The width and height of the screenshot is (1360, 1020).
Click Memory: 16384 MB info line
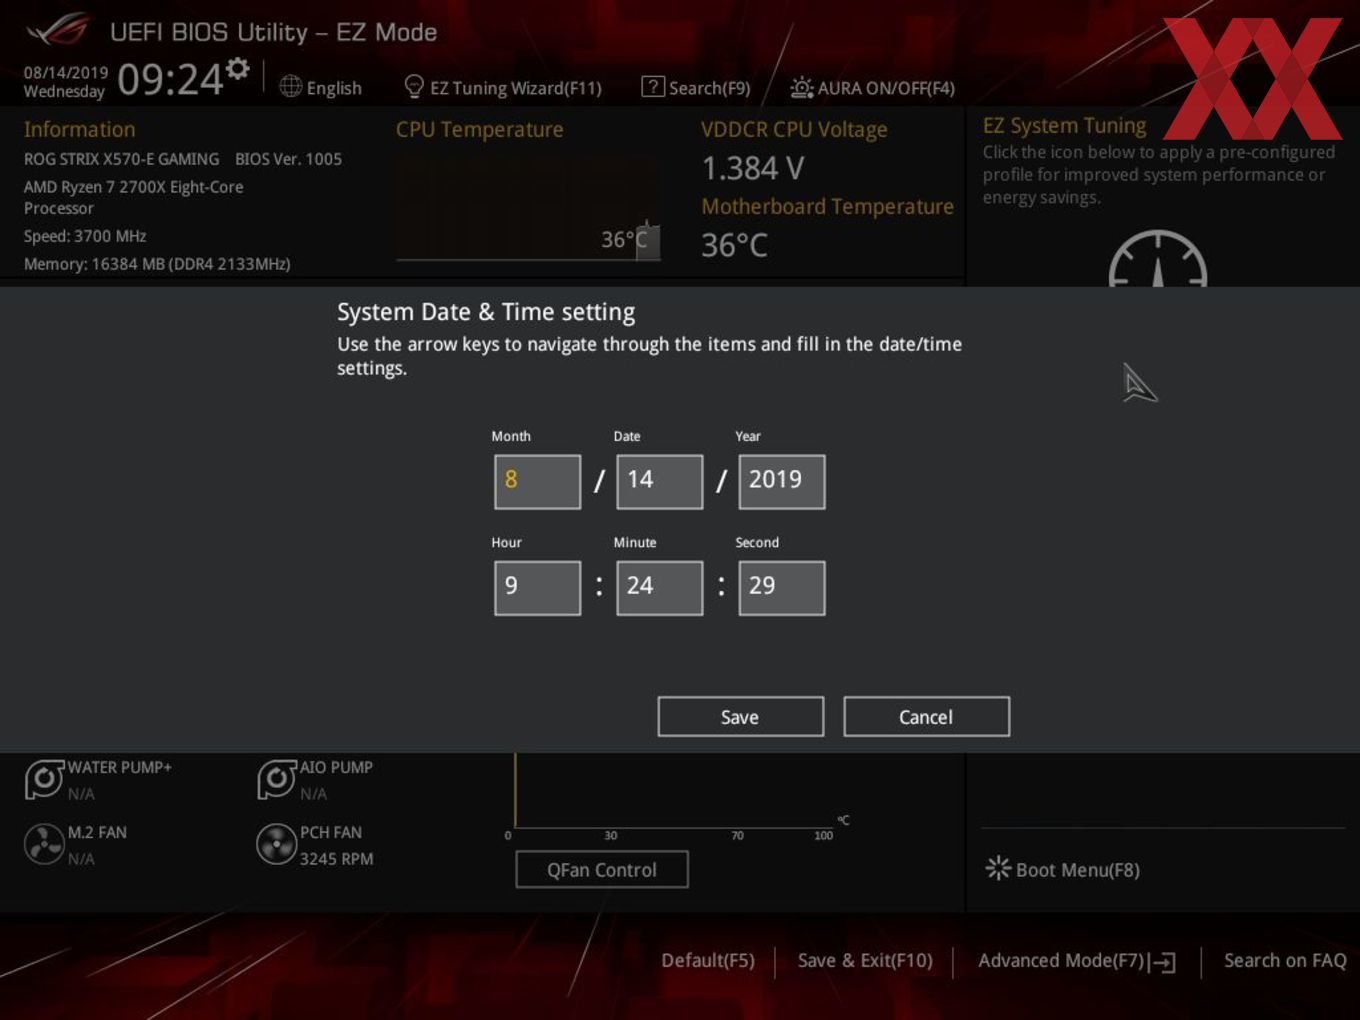pyautogui.click(x=157, y=264)
